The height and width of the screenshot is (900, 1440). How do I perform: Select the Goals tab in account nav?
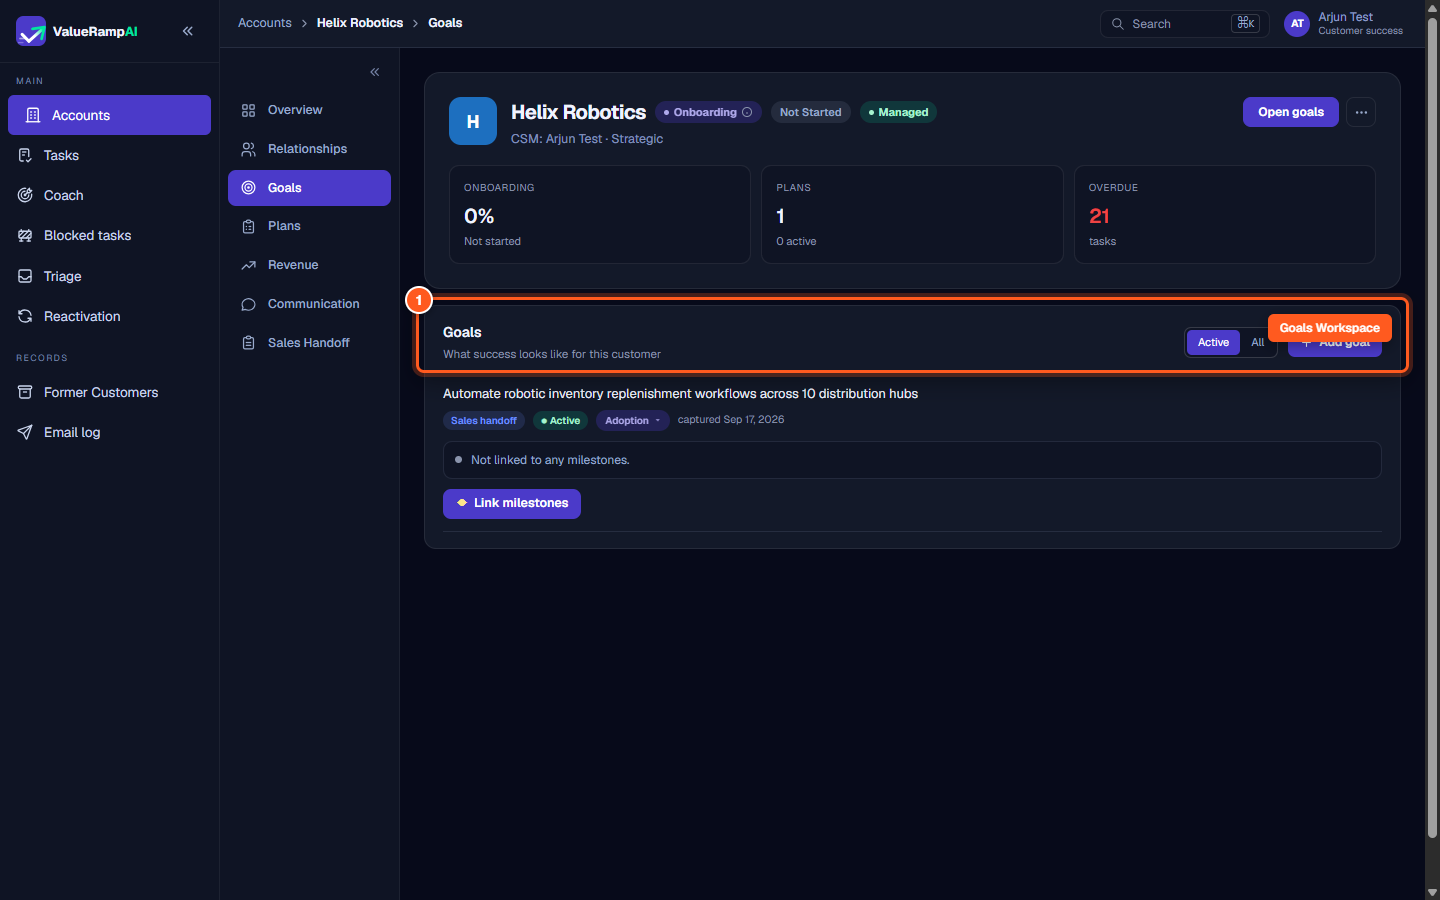click(x=309, y=188)
